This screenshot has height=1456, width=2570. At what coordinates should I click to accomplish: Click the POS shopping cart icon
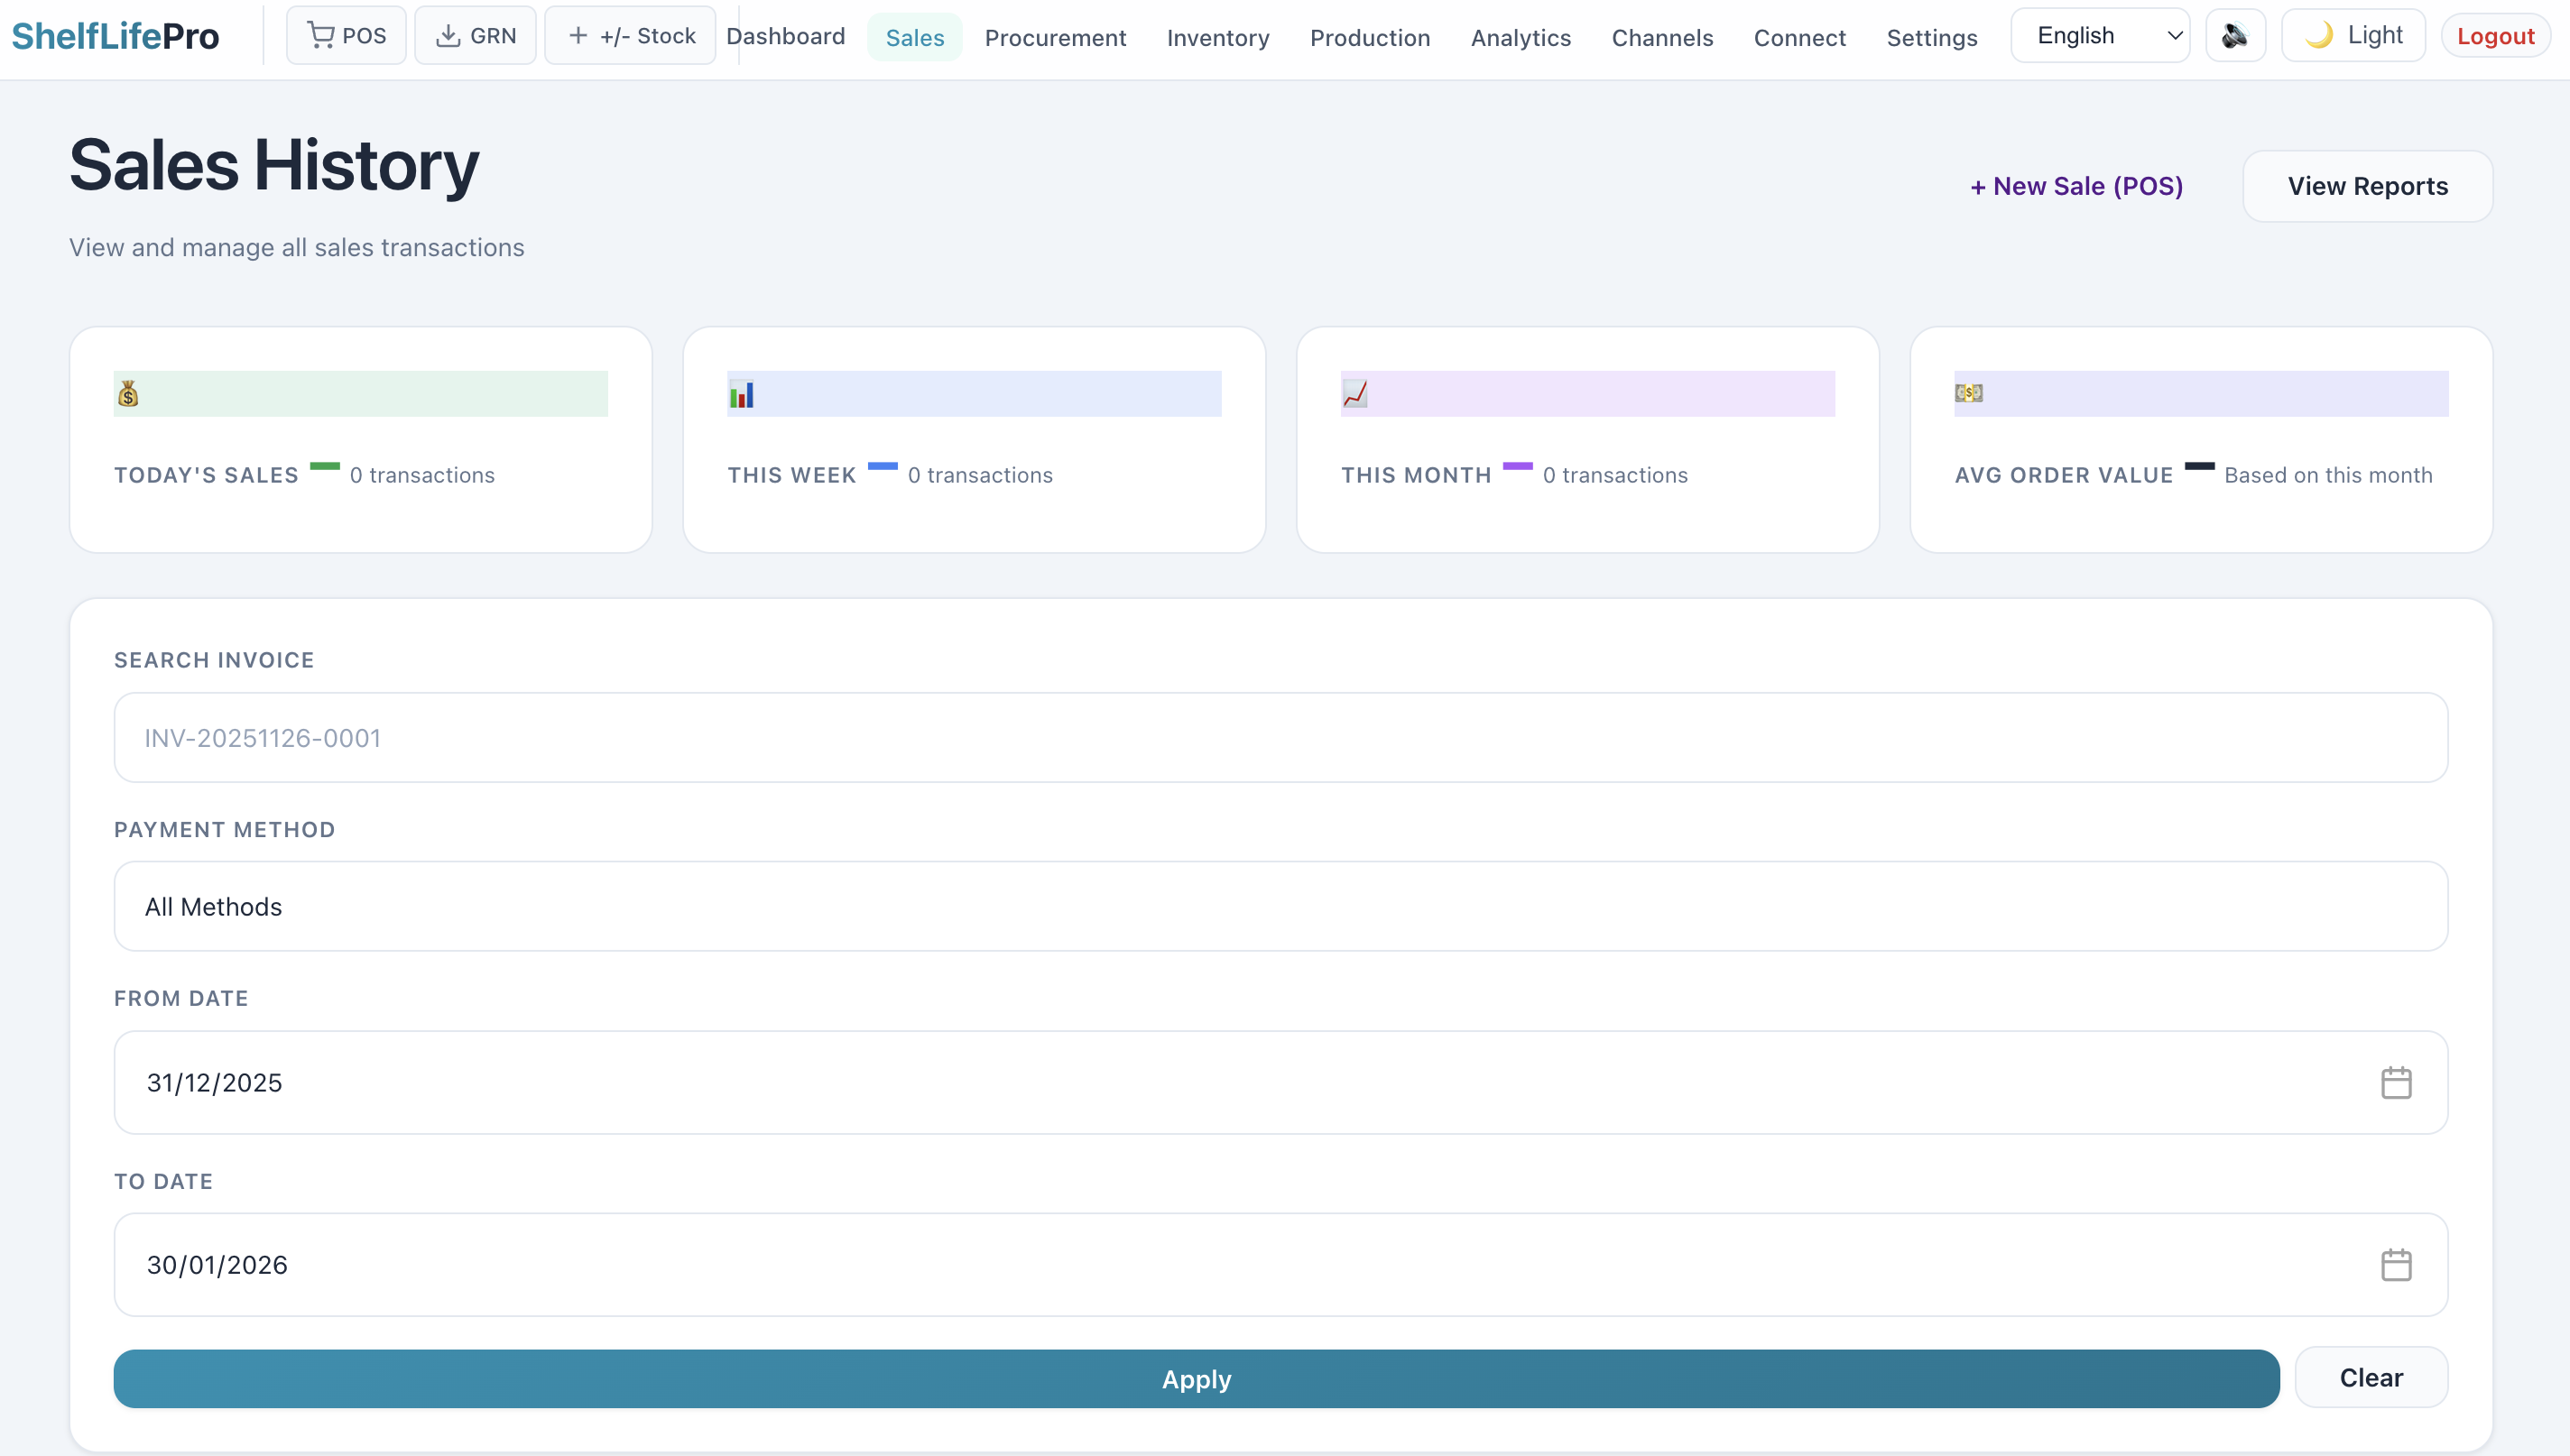point(320,36)
